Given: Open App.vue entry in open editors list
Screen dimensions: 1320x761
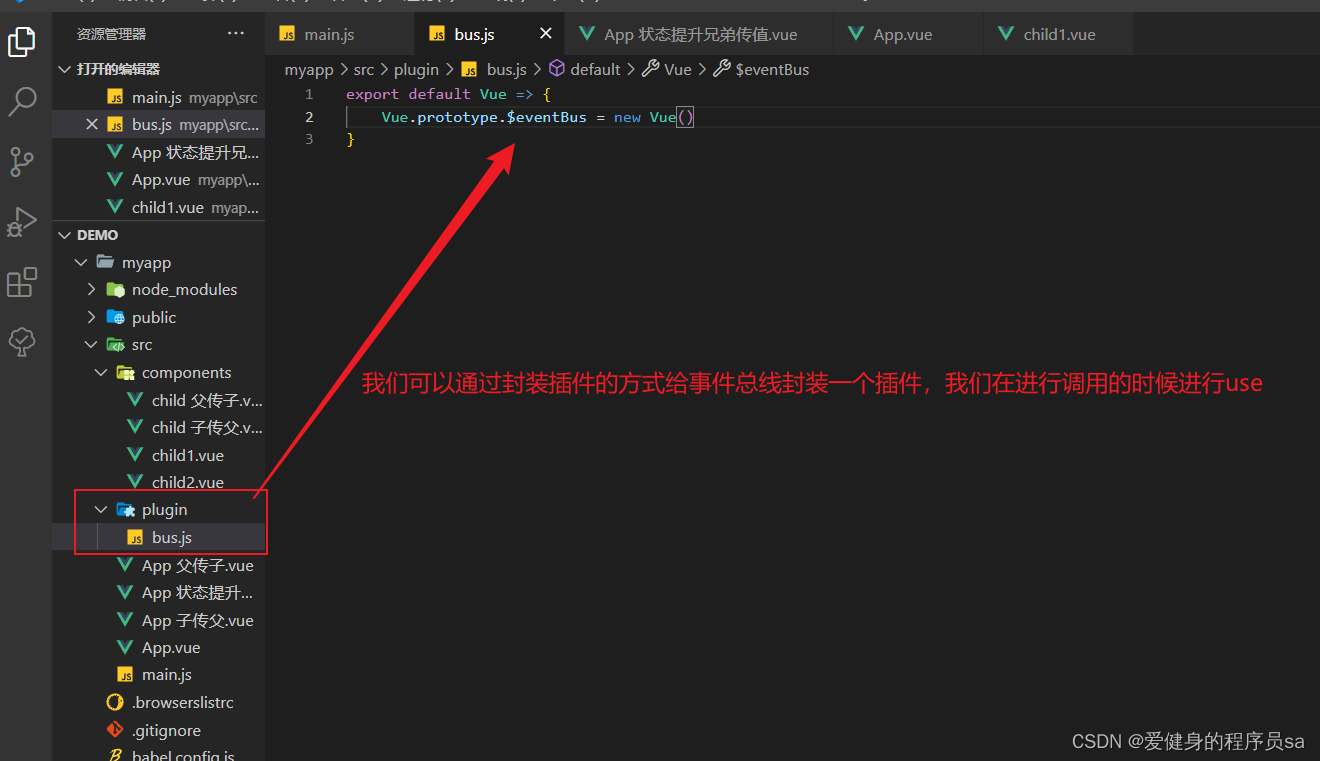Looking at the screenshot, I should tap(158, 180).
